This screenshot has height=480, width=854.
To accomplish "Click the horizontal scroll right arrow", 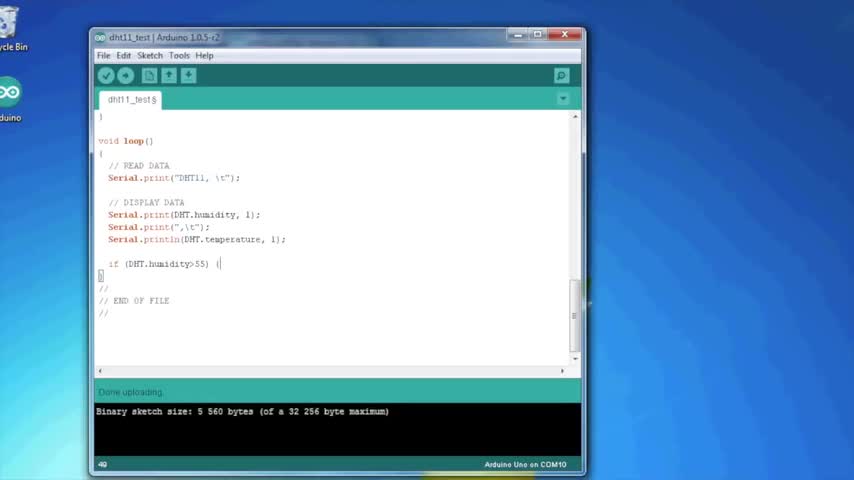I will click(x=563, y=371).
